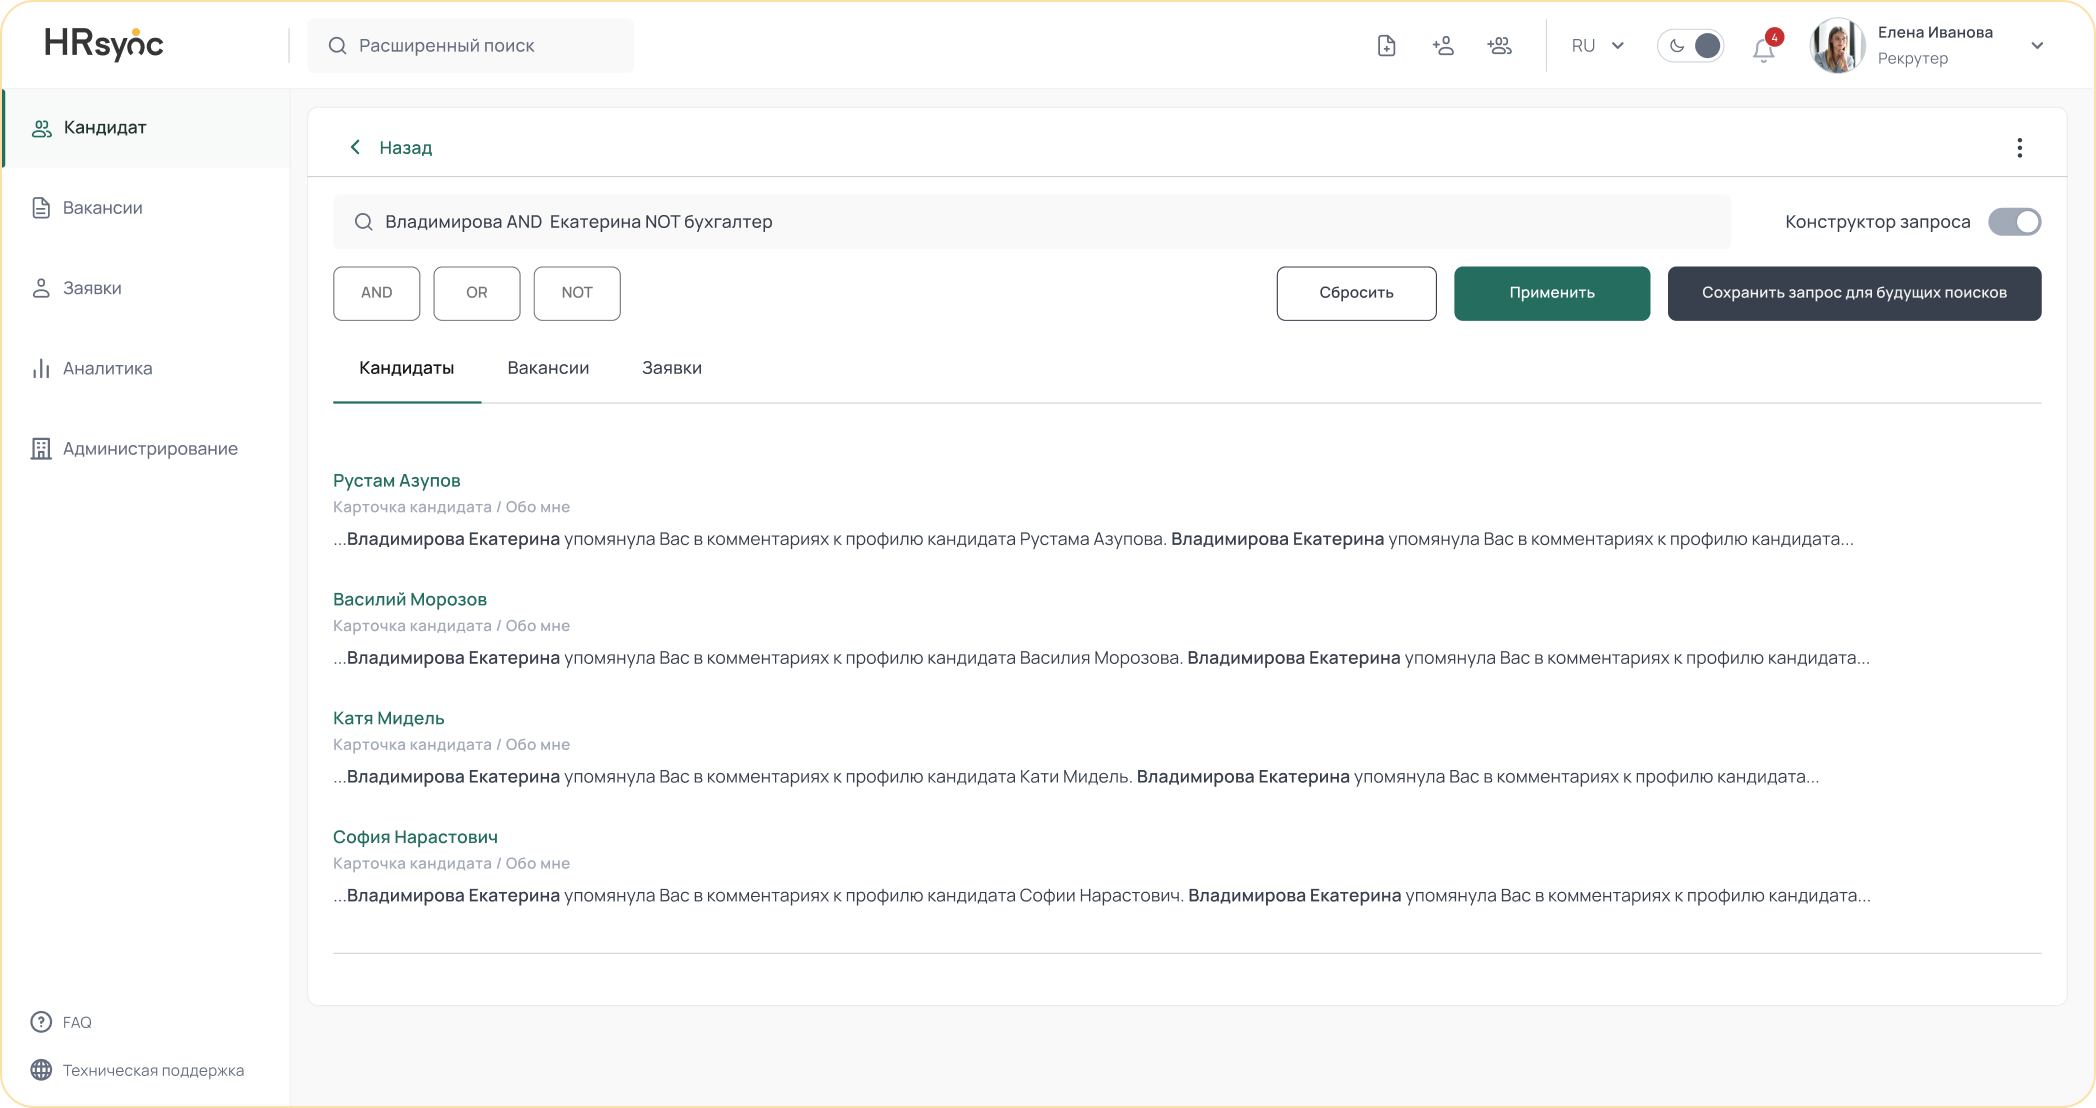Screen dimensions: 2096x1108
Task: Toggle dark mode switch
Action: [1691, 46]
